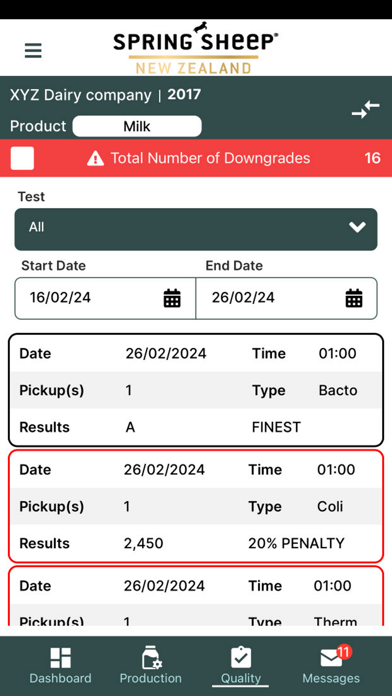Click the Start Date field 16/02/24
The width and height of the screenshot is (392, 696).
(x=105, y=298)
